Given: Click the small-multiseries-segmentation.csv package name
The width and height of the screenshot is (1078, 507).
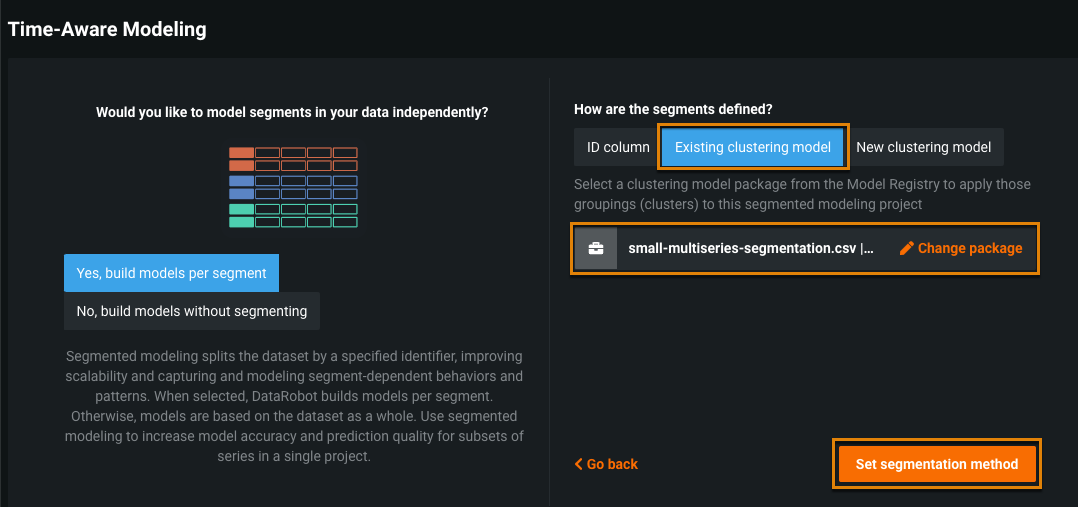Looking at the screenshot, I should 750,248.
